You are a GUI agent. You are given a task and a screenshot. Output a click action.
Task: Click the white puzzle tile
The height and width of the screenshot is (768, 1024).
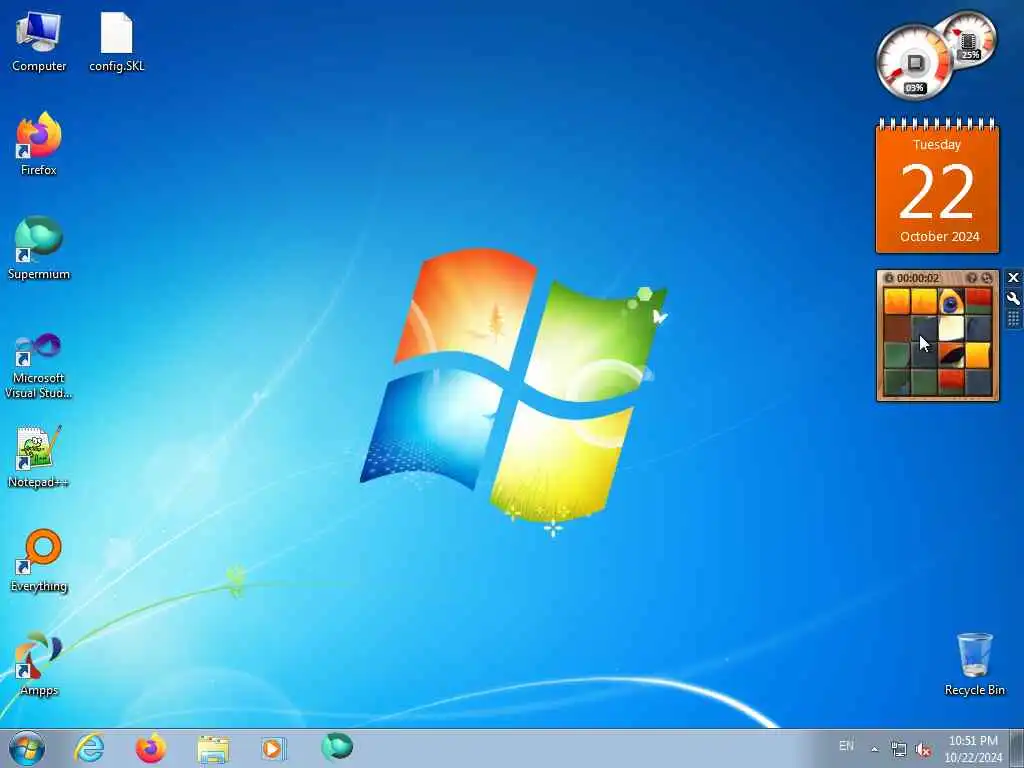pos(951,328)
